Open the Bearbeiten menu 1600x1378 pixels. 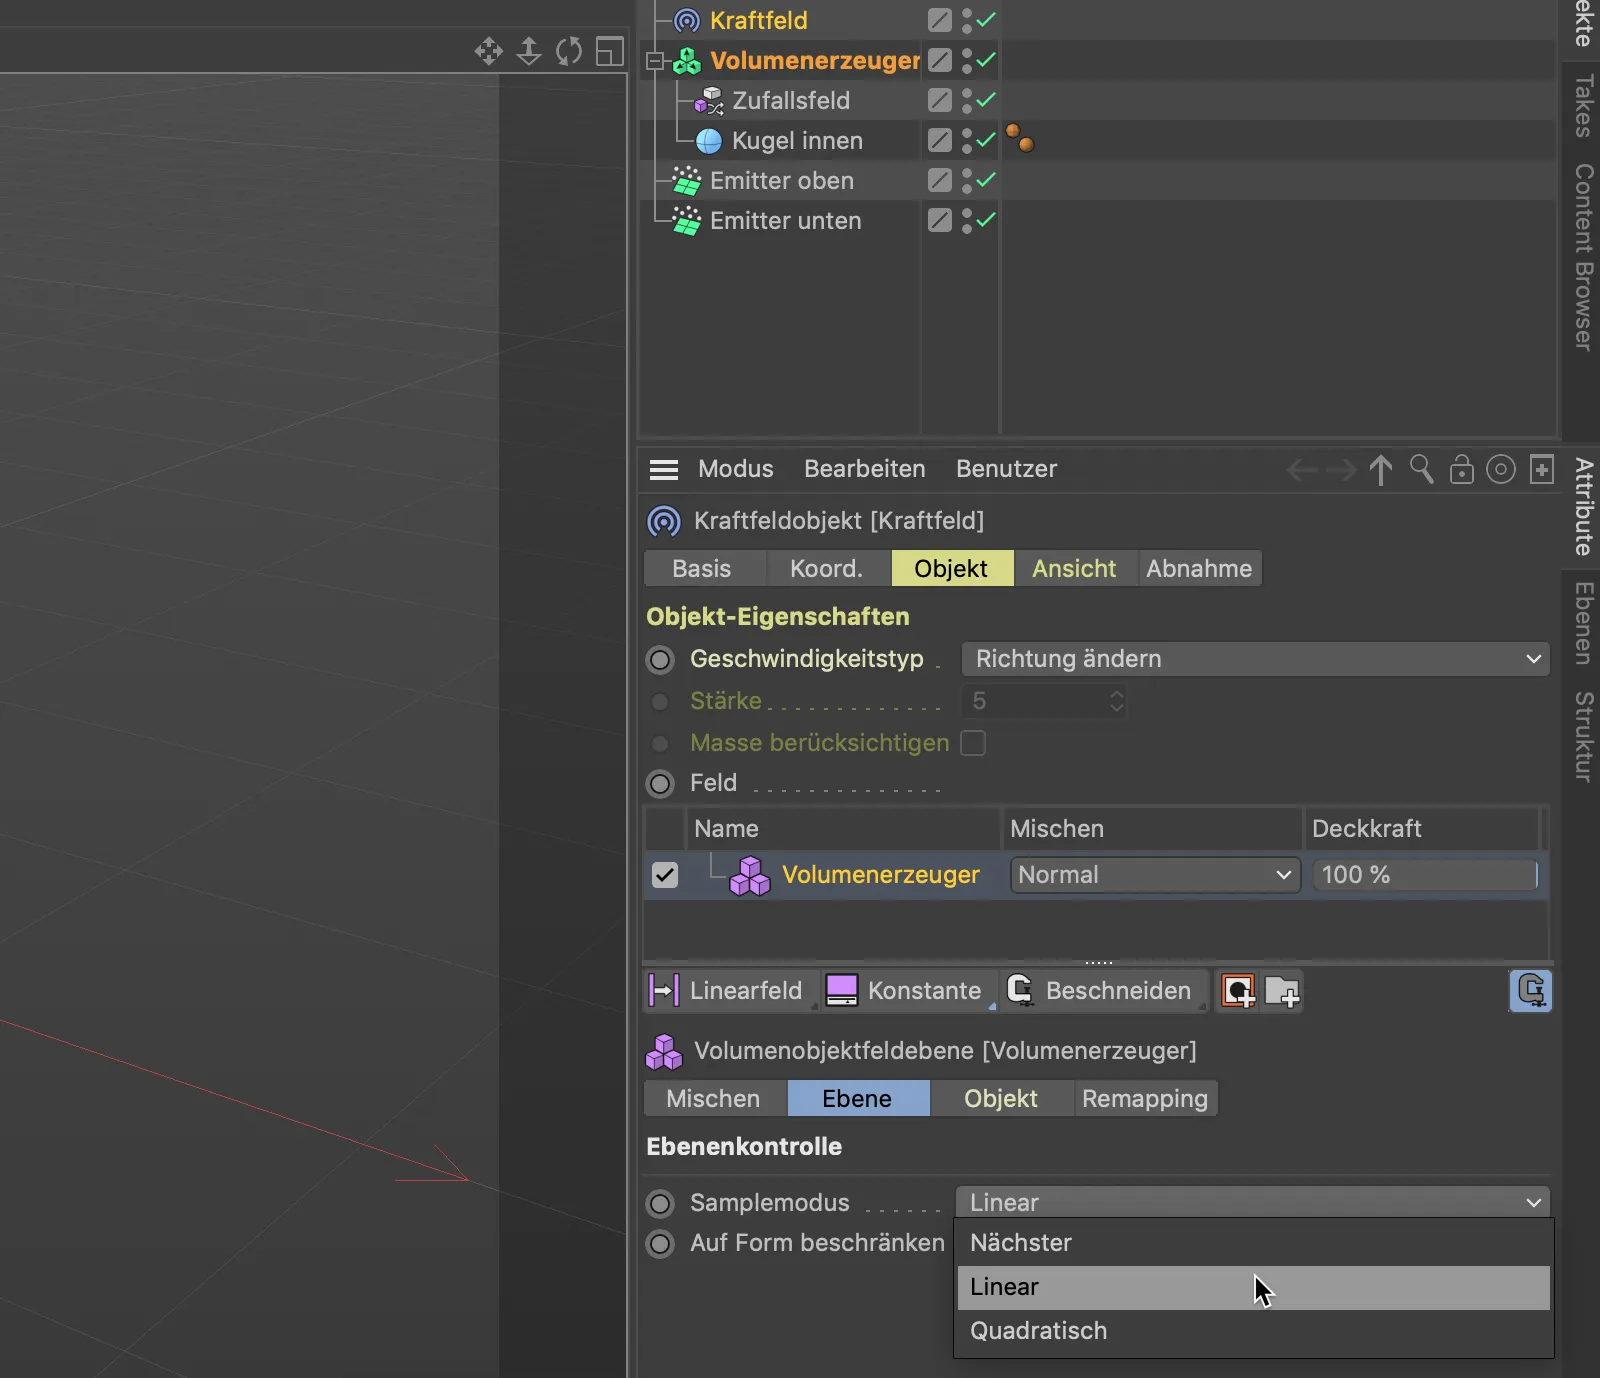coord(865,469)
